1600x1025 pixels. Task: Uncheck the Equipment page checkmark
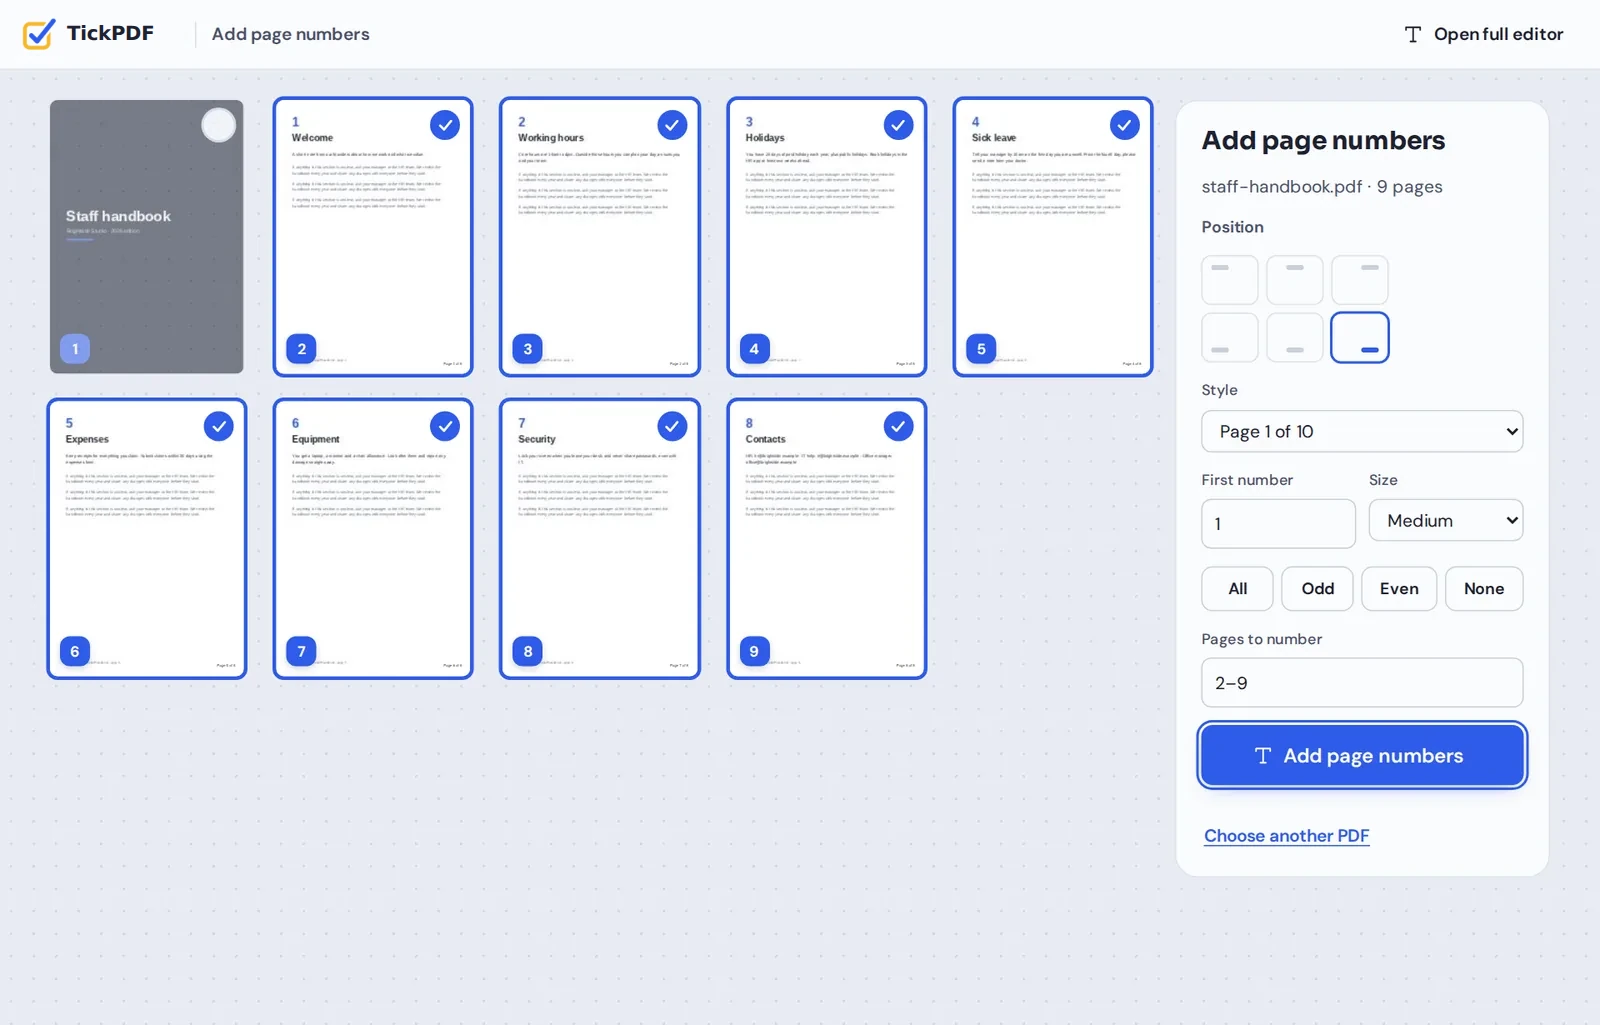click(445, 426)
